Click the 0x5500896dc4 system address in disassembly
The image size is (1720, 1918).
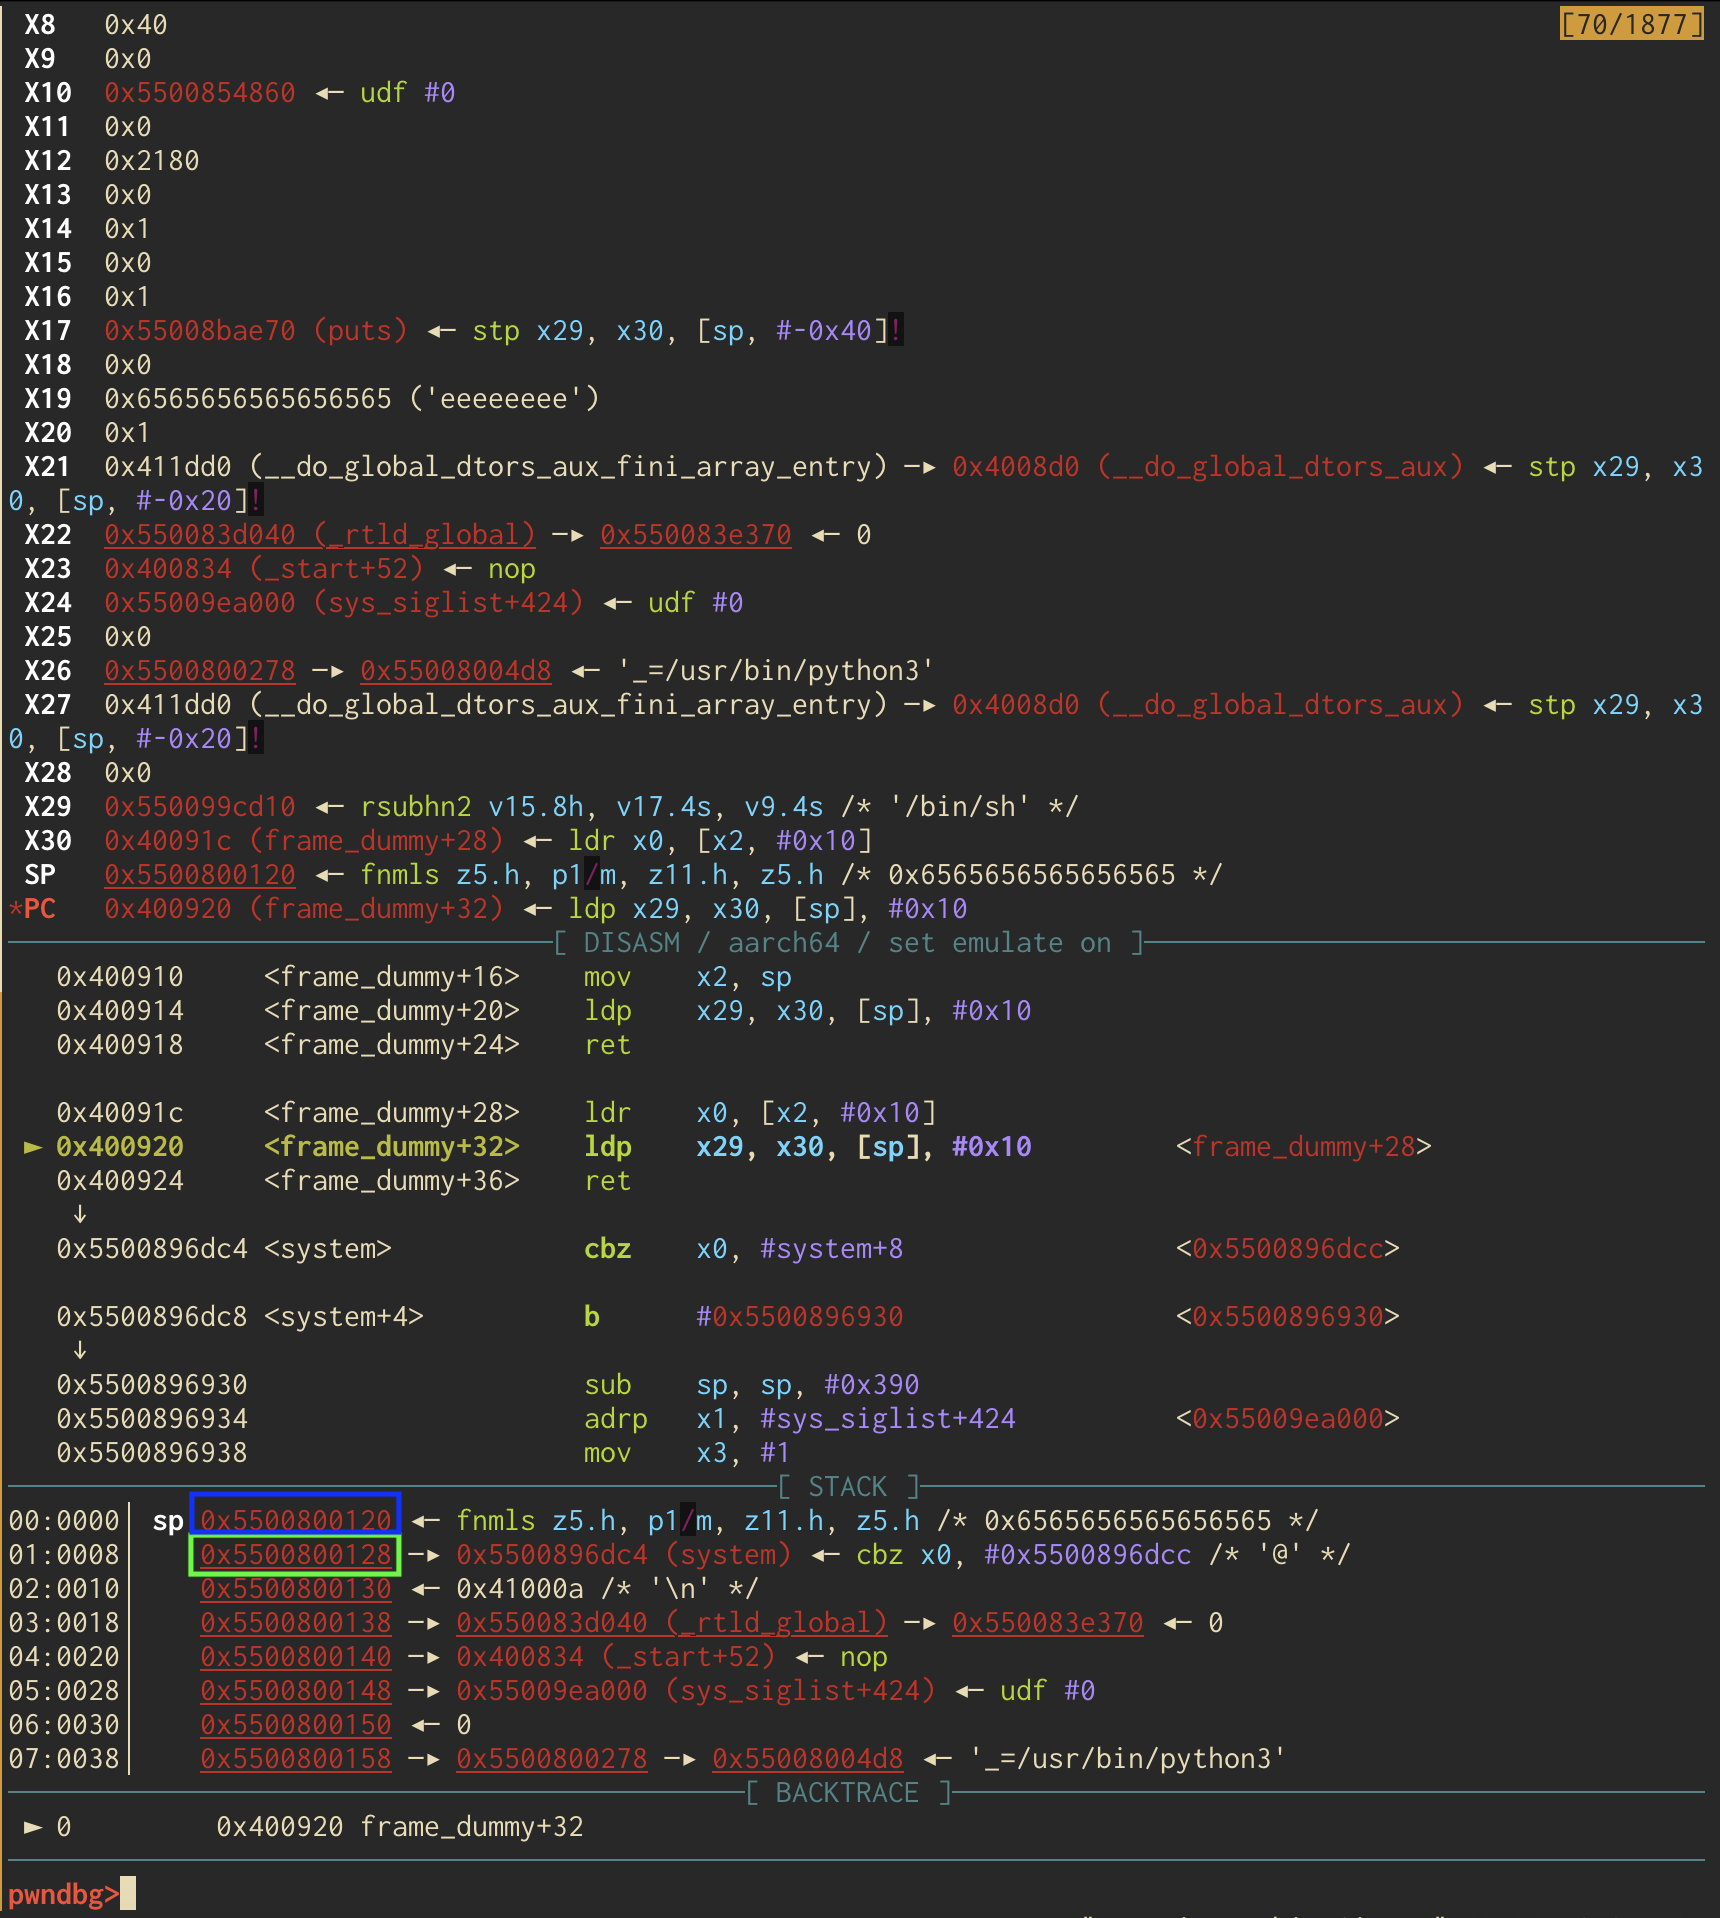point(151,1249)
